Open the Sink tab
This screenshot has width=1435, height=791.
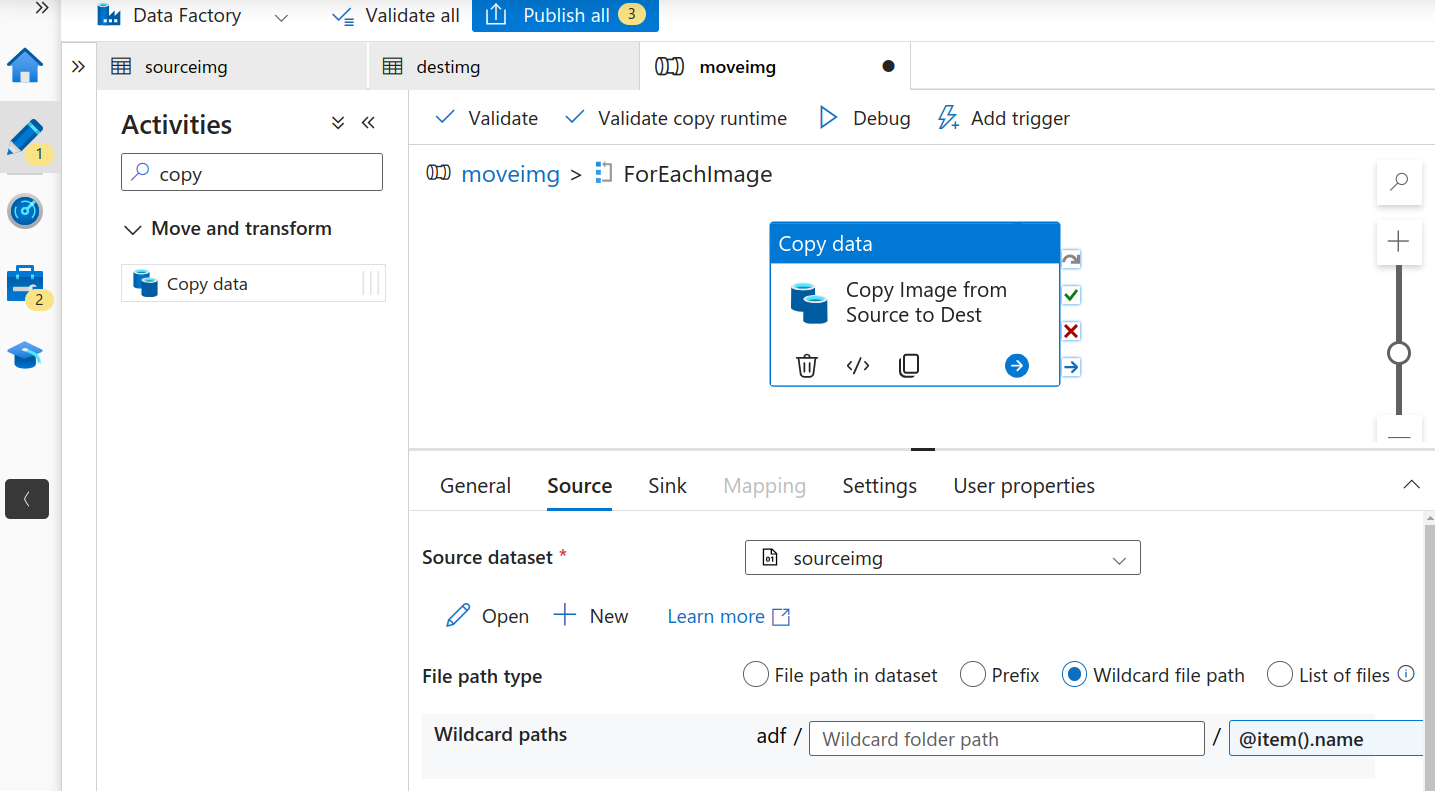[x=667, y=486]
